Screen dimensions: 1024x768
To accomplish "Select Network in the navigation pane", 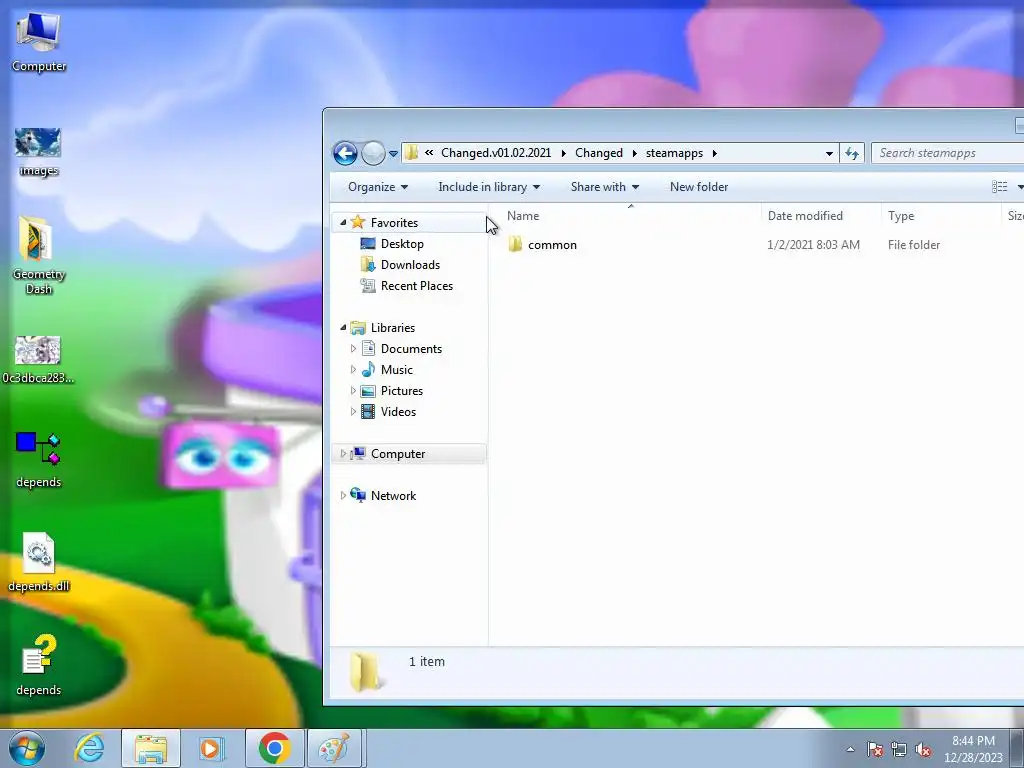I will tap(393, 496).
